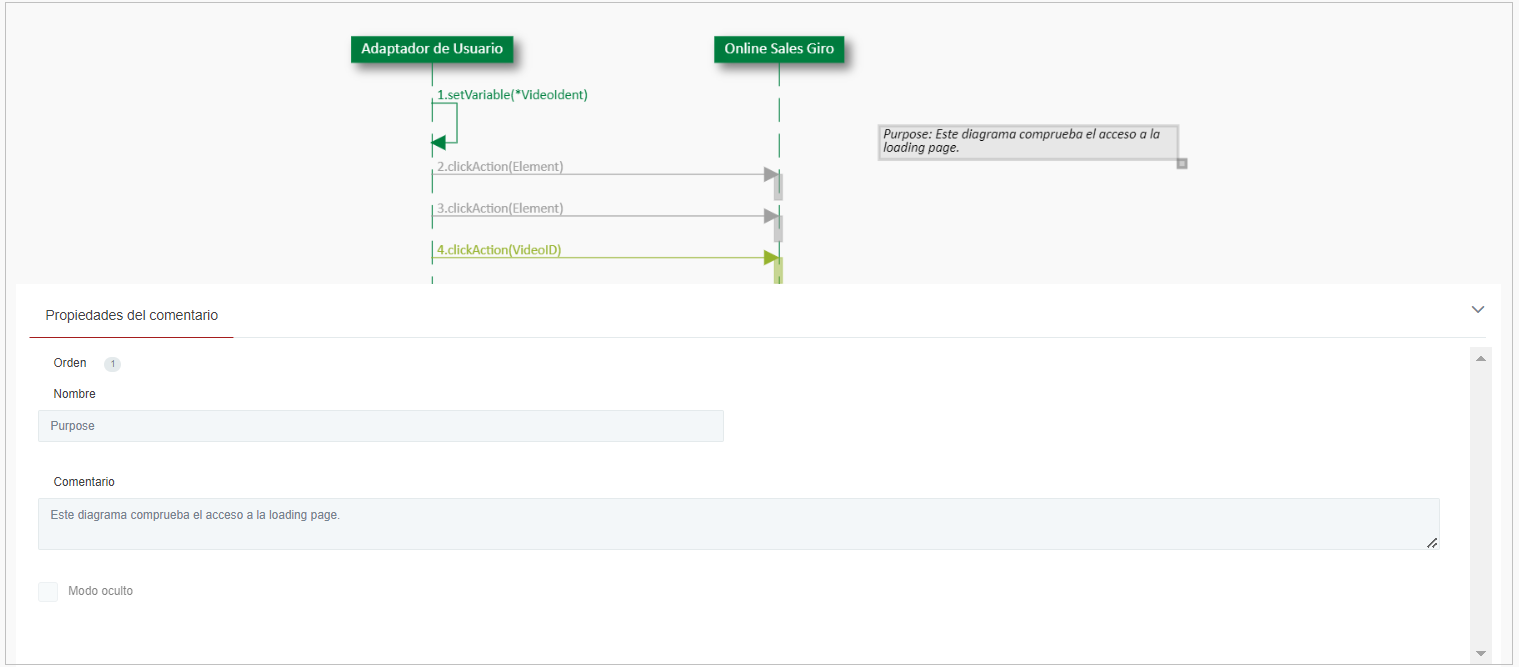The height and width of the screenshot is (667, 1519).
Task: Click the comment note's corner handle square
Action: pyautogui.click(x=1181, y=163)
